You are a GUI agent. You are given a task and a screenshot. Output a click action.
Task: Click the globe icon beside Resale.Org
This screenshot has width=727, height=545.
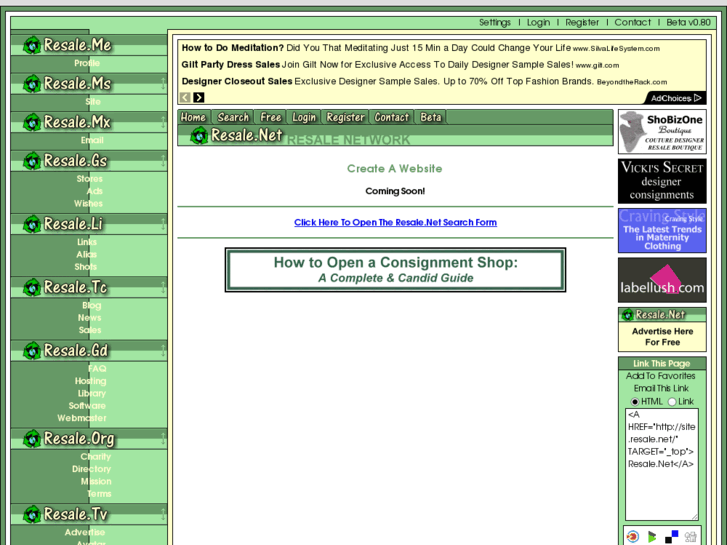pyautogui.click(x=32, y=439)
